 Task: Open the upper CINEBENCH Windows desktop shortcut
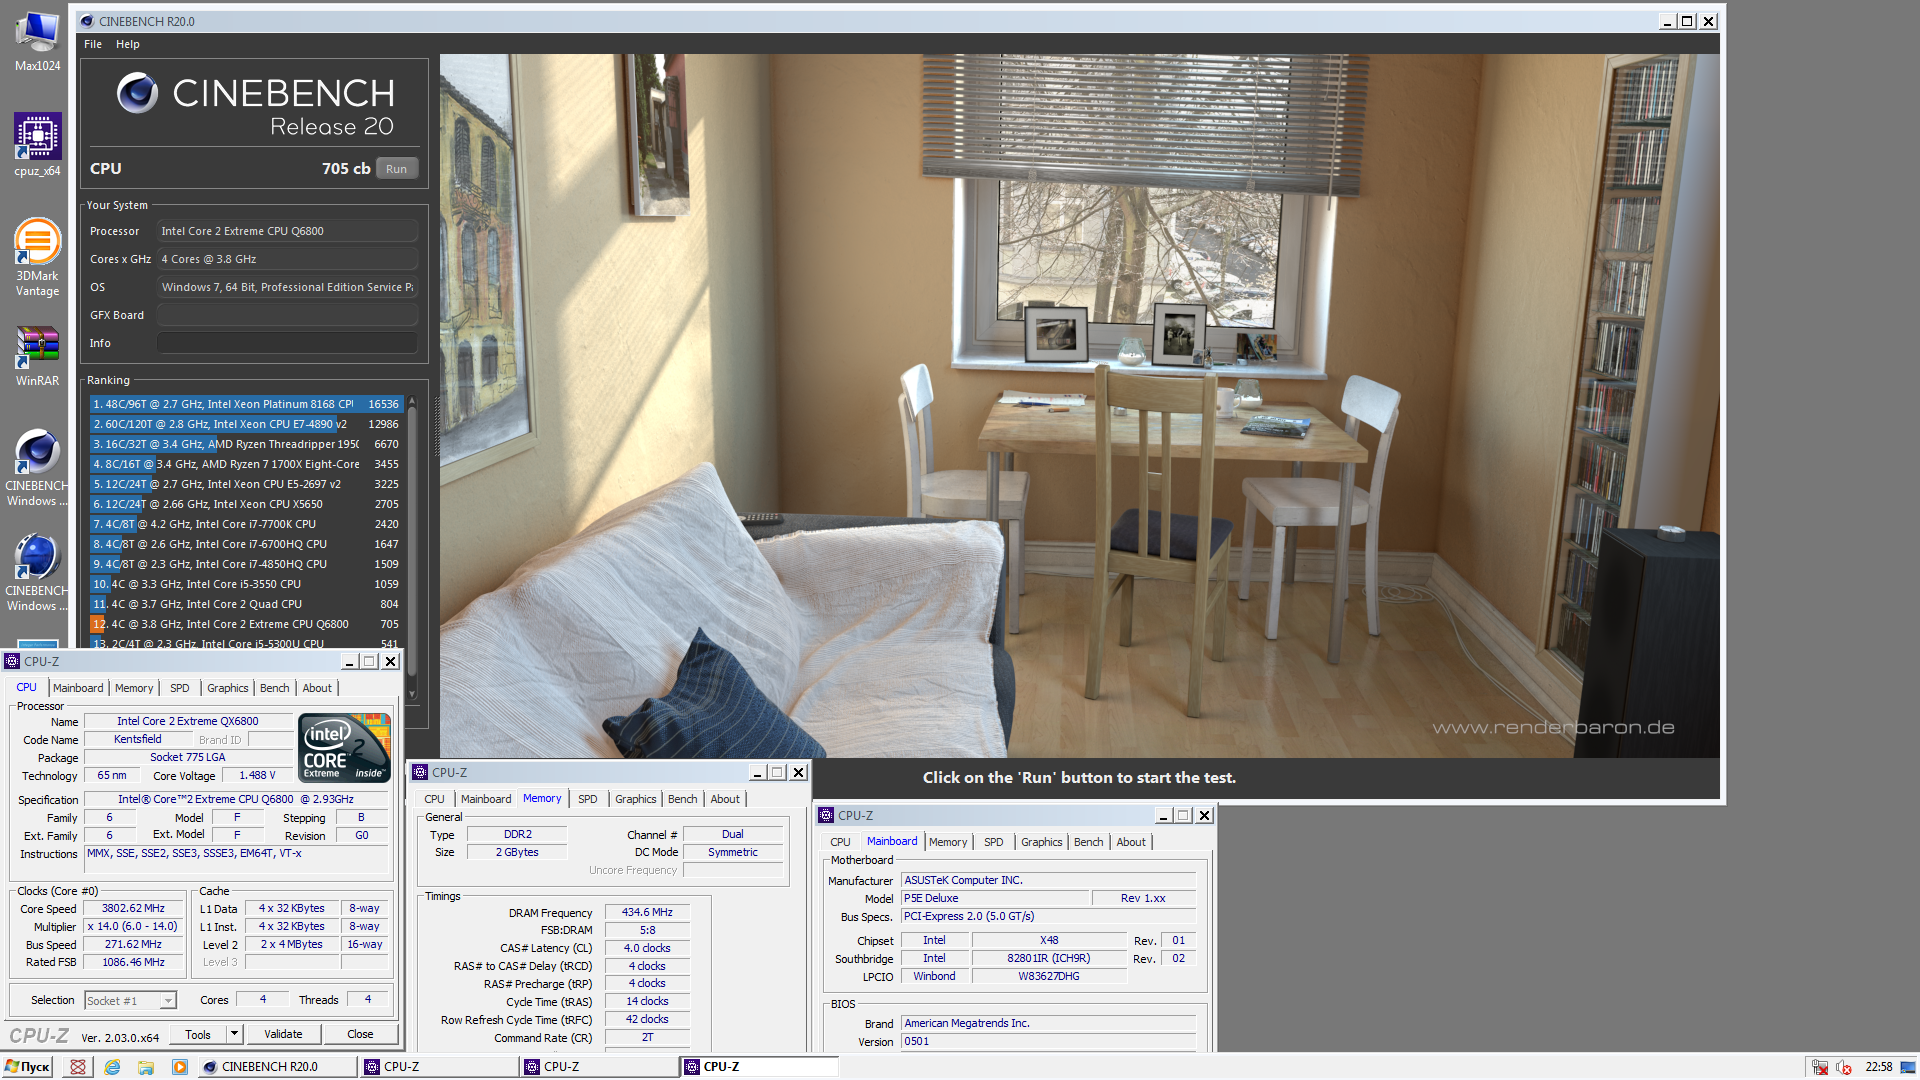tap(37, 468)
